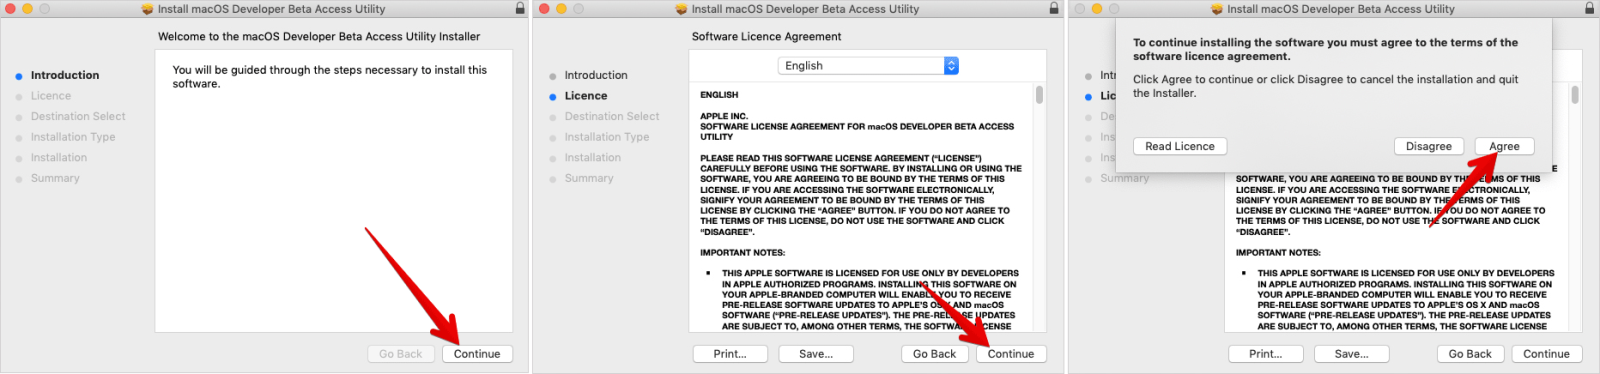The image size is (1600, 374).
Task: Select Summary step in the agree-prompt window sidebar
Action: pyautogui.click(x=1125, y=178)
